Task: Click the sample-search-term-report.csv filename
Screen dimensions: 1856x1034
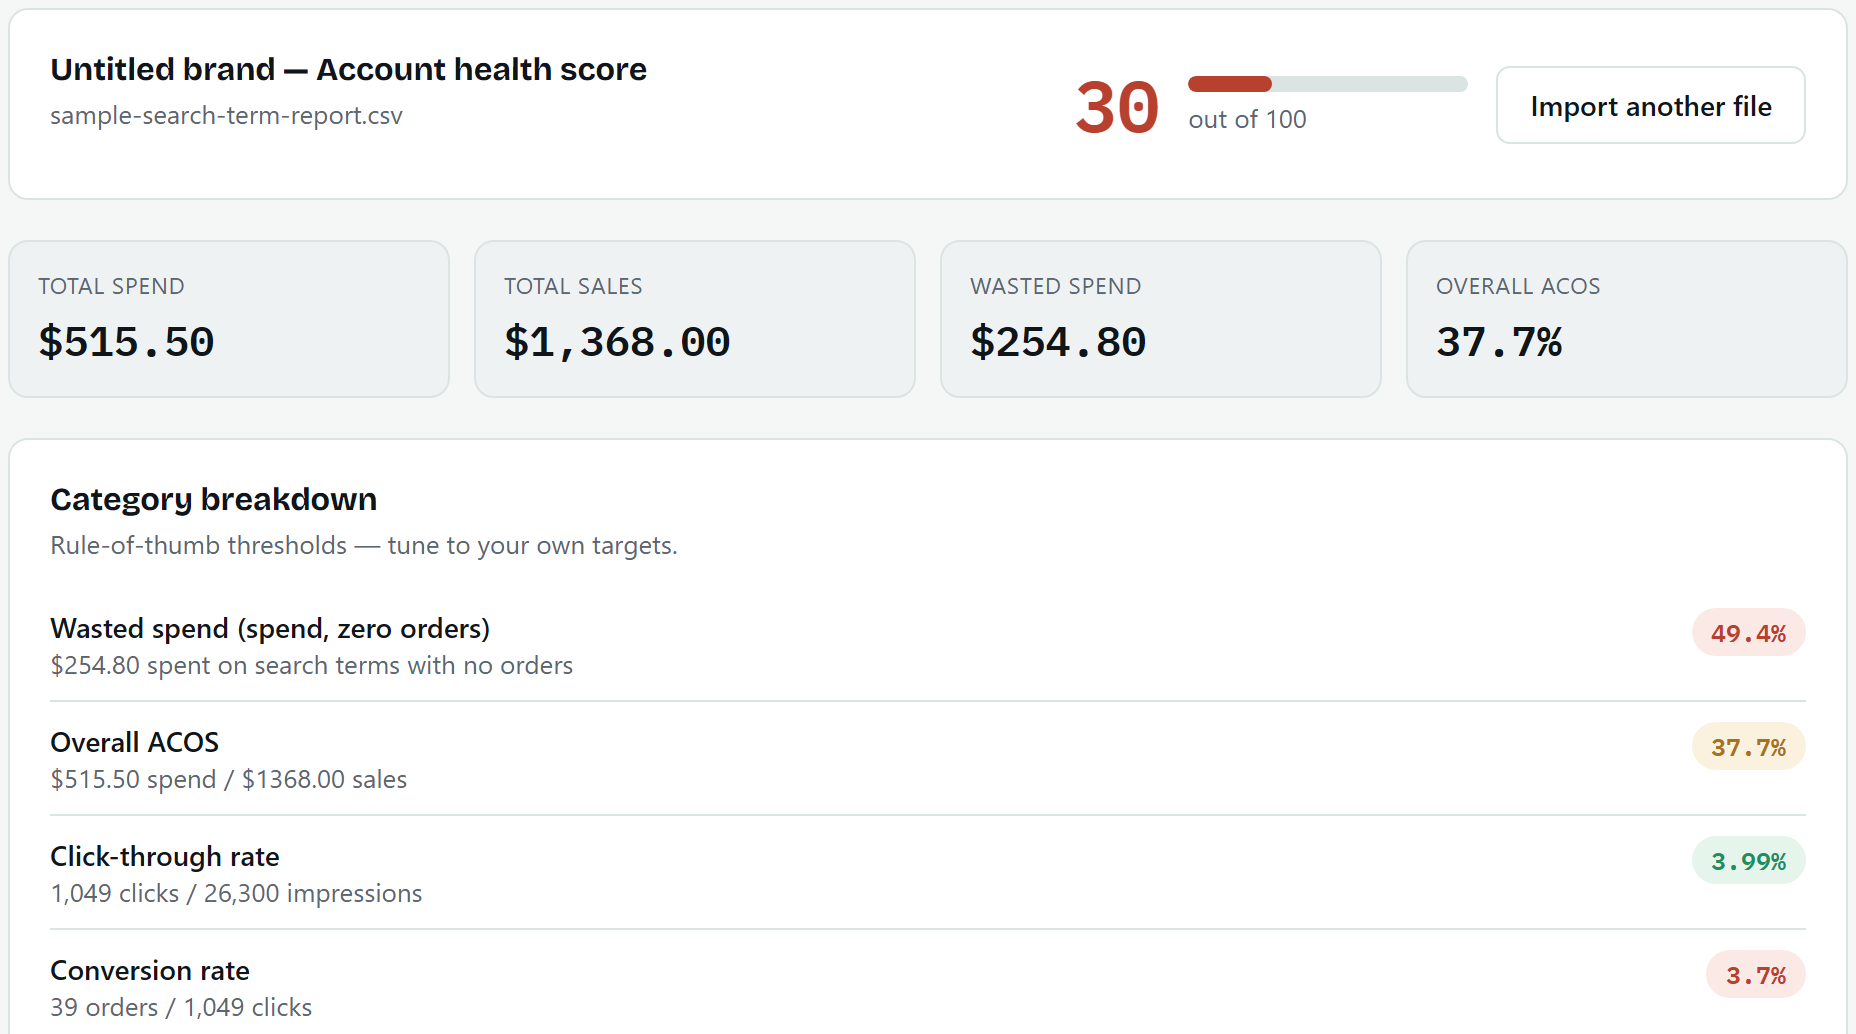Action: point(227,116)
